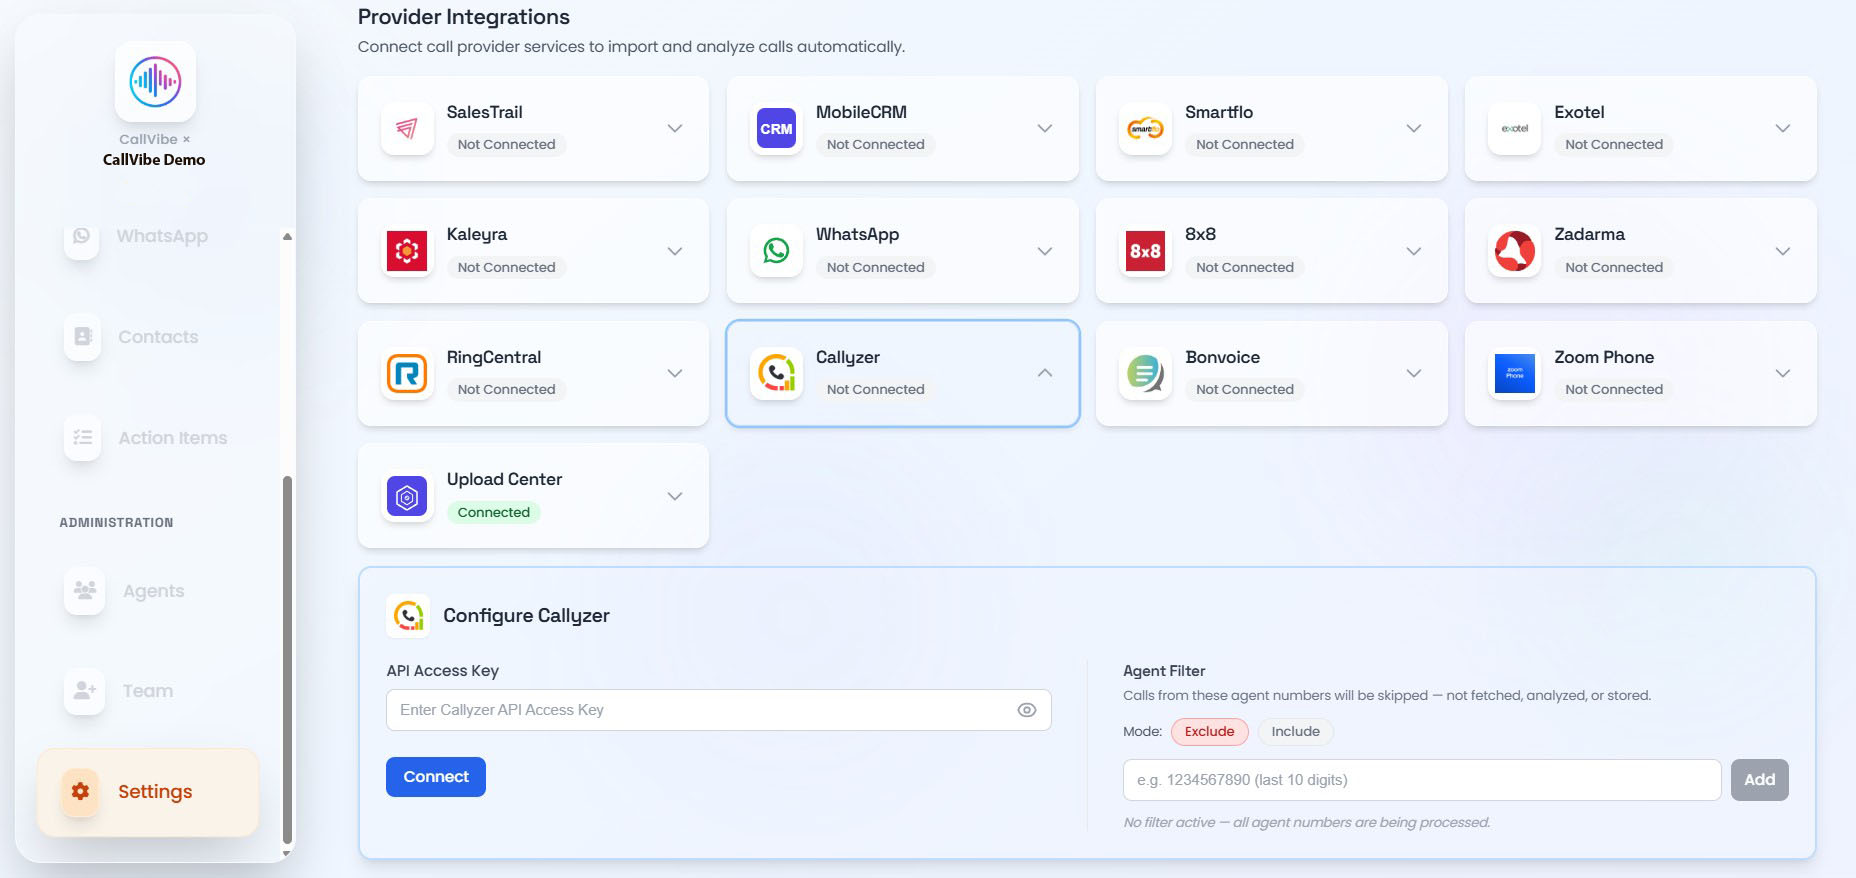
Task: Click the Callyzer icon in Configure heading
Action: click(x=408, y=616)
